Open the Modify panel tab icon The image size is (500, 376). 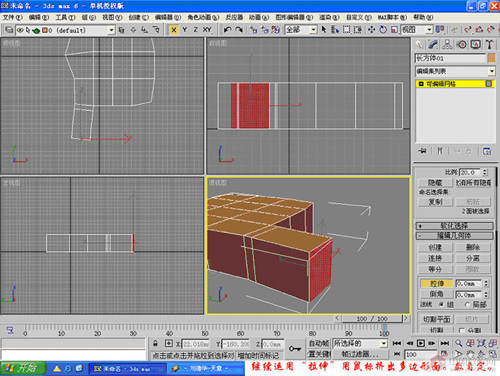(433, 45)
